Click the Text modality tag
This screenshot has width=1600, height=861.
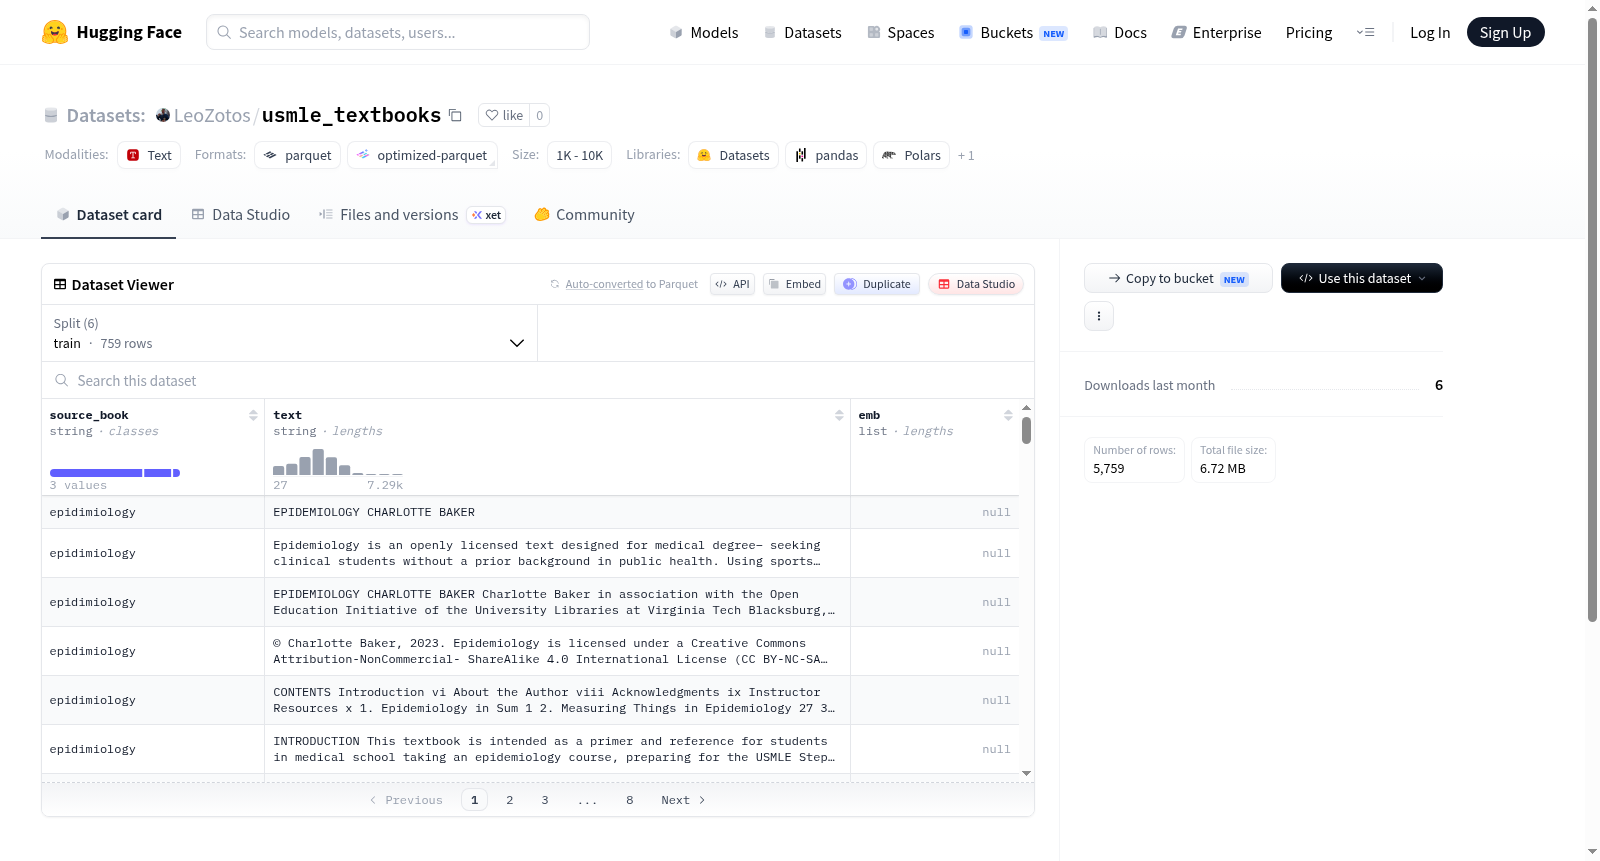click(149, 155)
